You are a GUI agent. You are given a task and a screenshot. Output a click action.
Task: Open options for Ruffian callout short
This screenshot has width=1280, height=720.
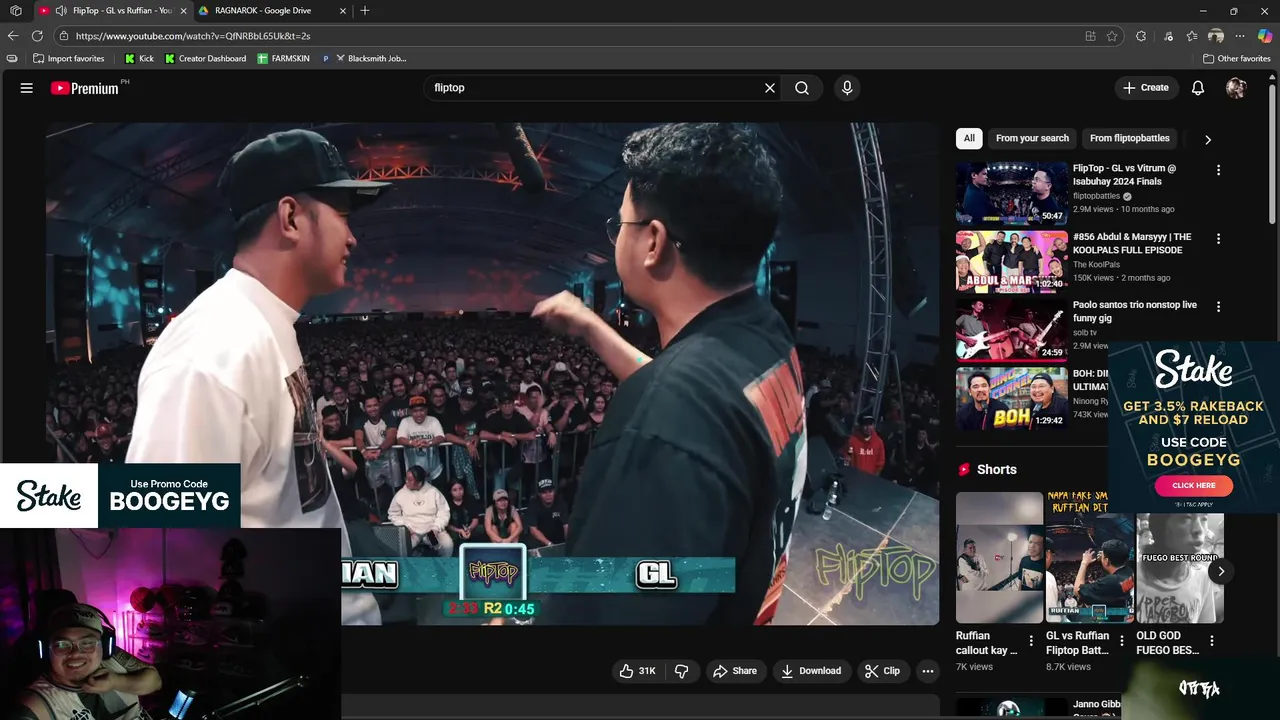[x=1031, y=641]
